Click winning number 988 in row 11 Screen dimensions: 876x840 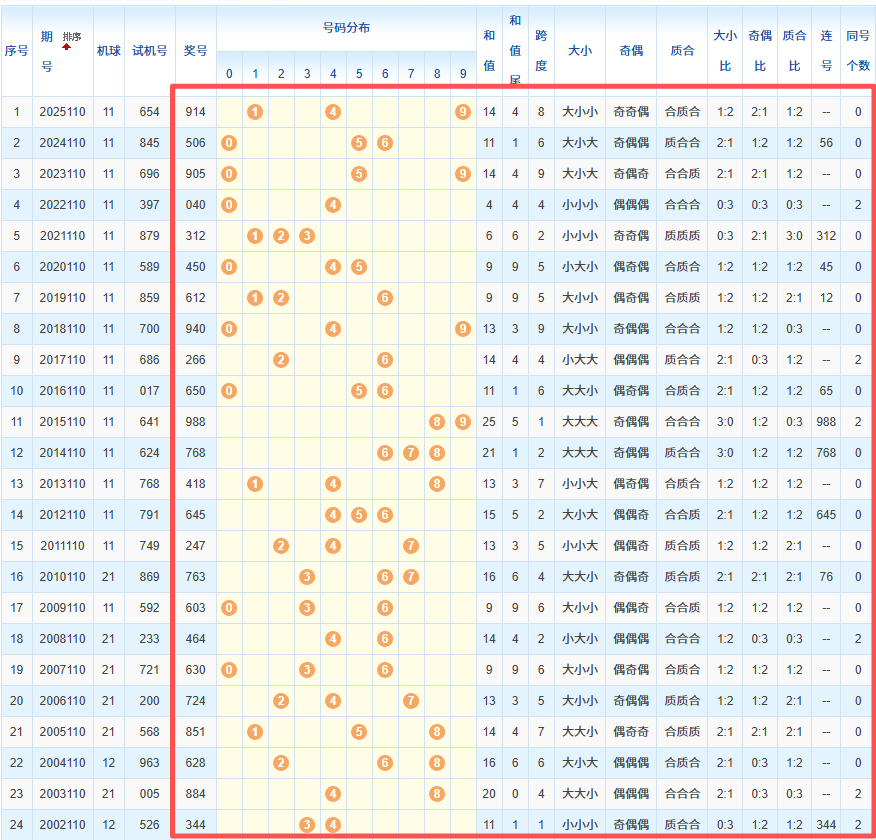click(196, 422)
